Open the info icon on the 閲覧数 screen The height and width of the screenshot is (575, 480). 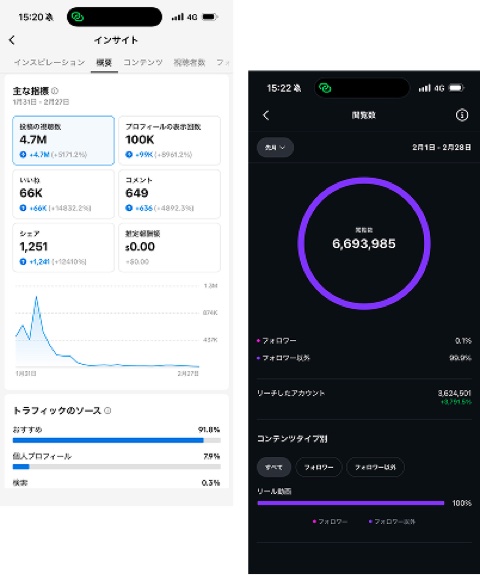tap(462, 115)
